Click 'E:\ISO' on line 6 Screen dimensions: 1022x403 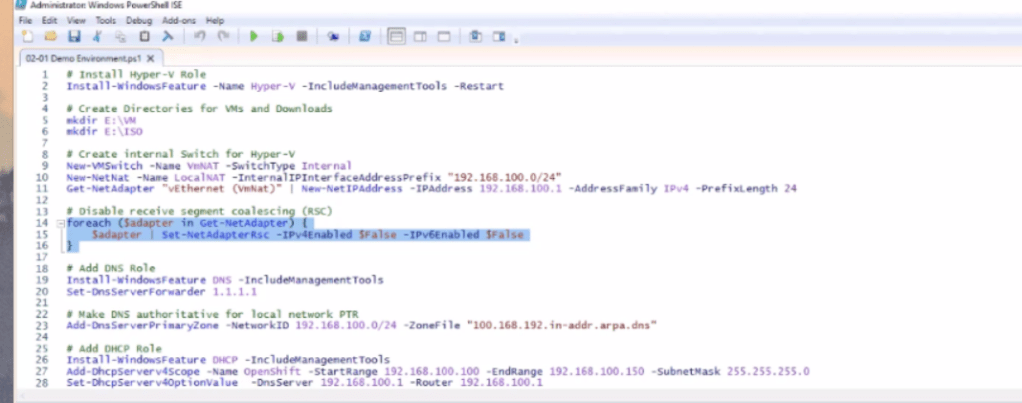point(123,132)
